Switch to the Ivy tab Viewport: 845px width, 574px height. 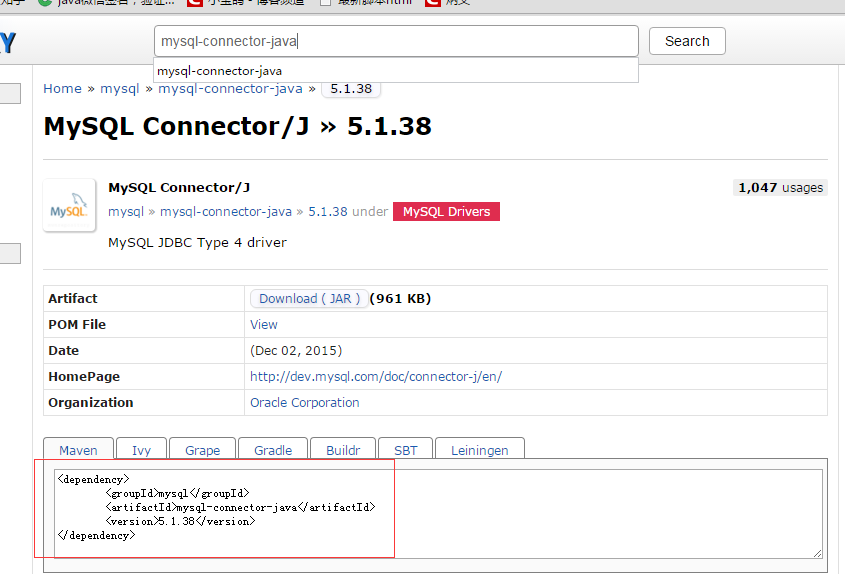point(141,450)
